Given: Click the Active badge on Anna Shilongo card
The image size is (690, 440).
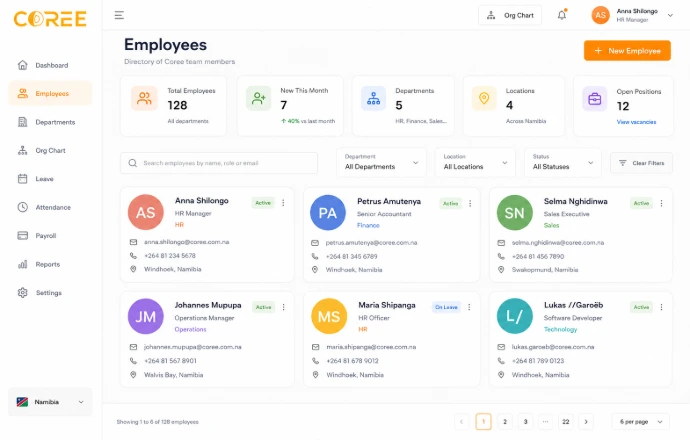Looking at the screenshot, I should point(263,203).
